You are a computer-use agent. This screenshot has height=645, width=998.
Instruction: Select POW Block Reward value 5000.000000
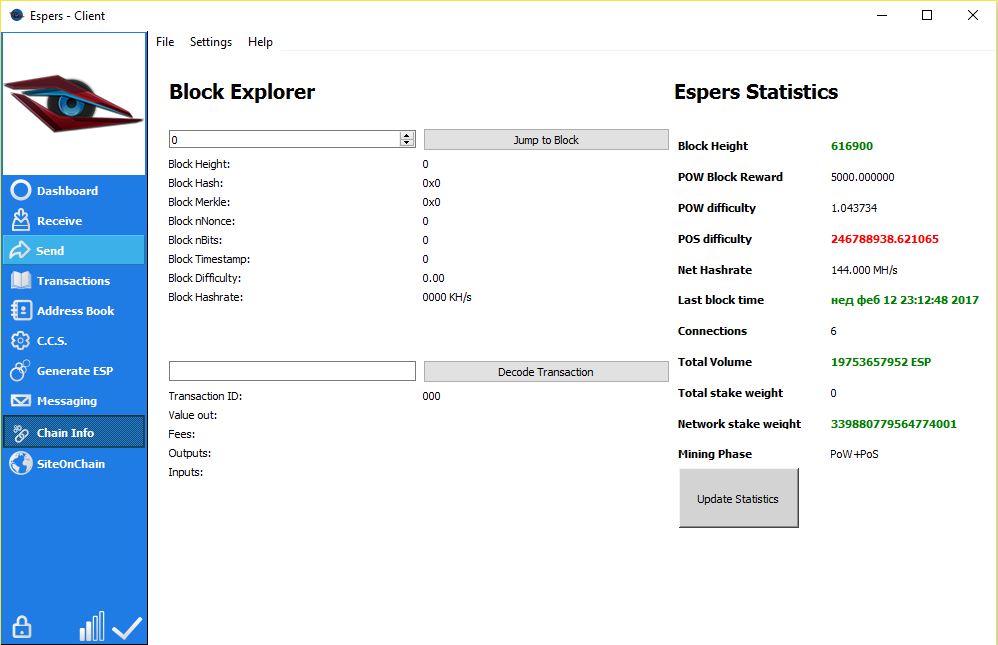862,177
